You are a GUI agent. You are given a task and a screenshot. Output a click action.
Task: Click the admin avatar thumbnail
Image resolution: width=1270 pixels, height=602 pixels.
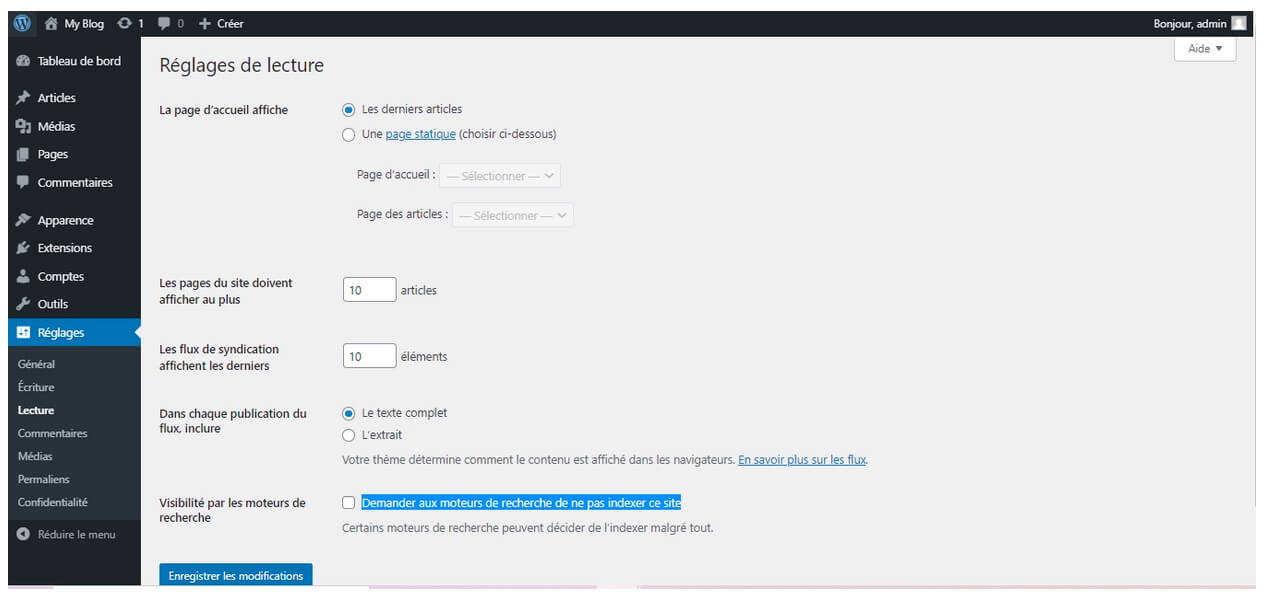pos(1239,23)
